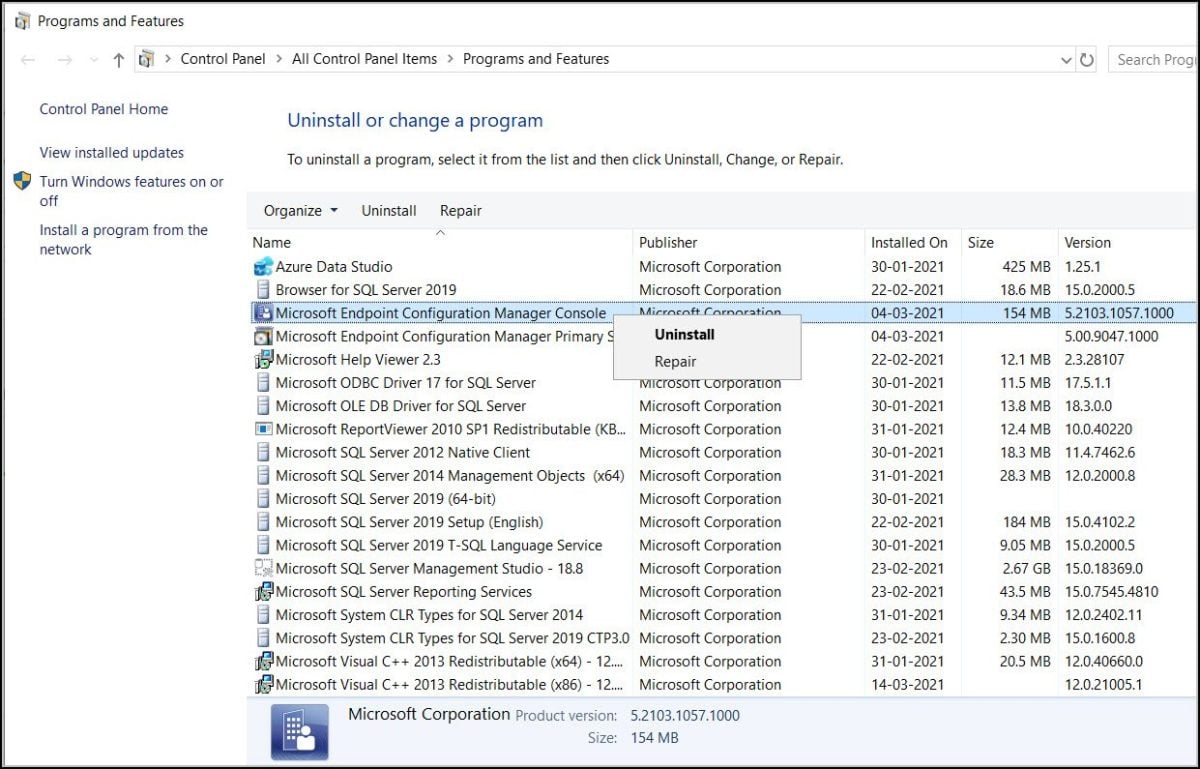Click the SQL Server Reporting Services icon
The height and width of the screenshot is (769, 1200).
(x=263, y=592)
